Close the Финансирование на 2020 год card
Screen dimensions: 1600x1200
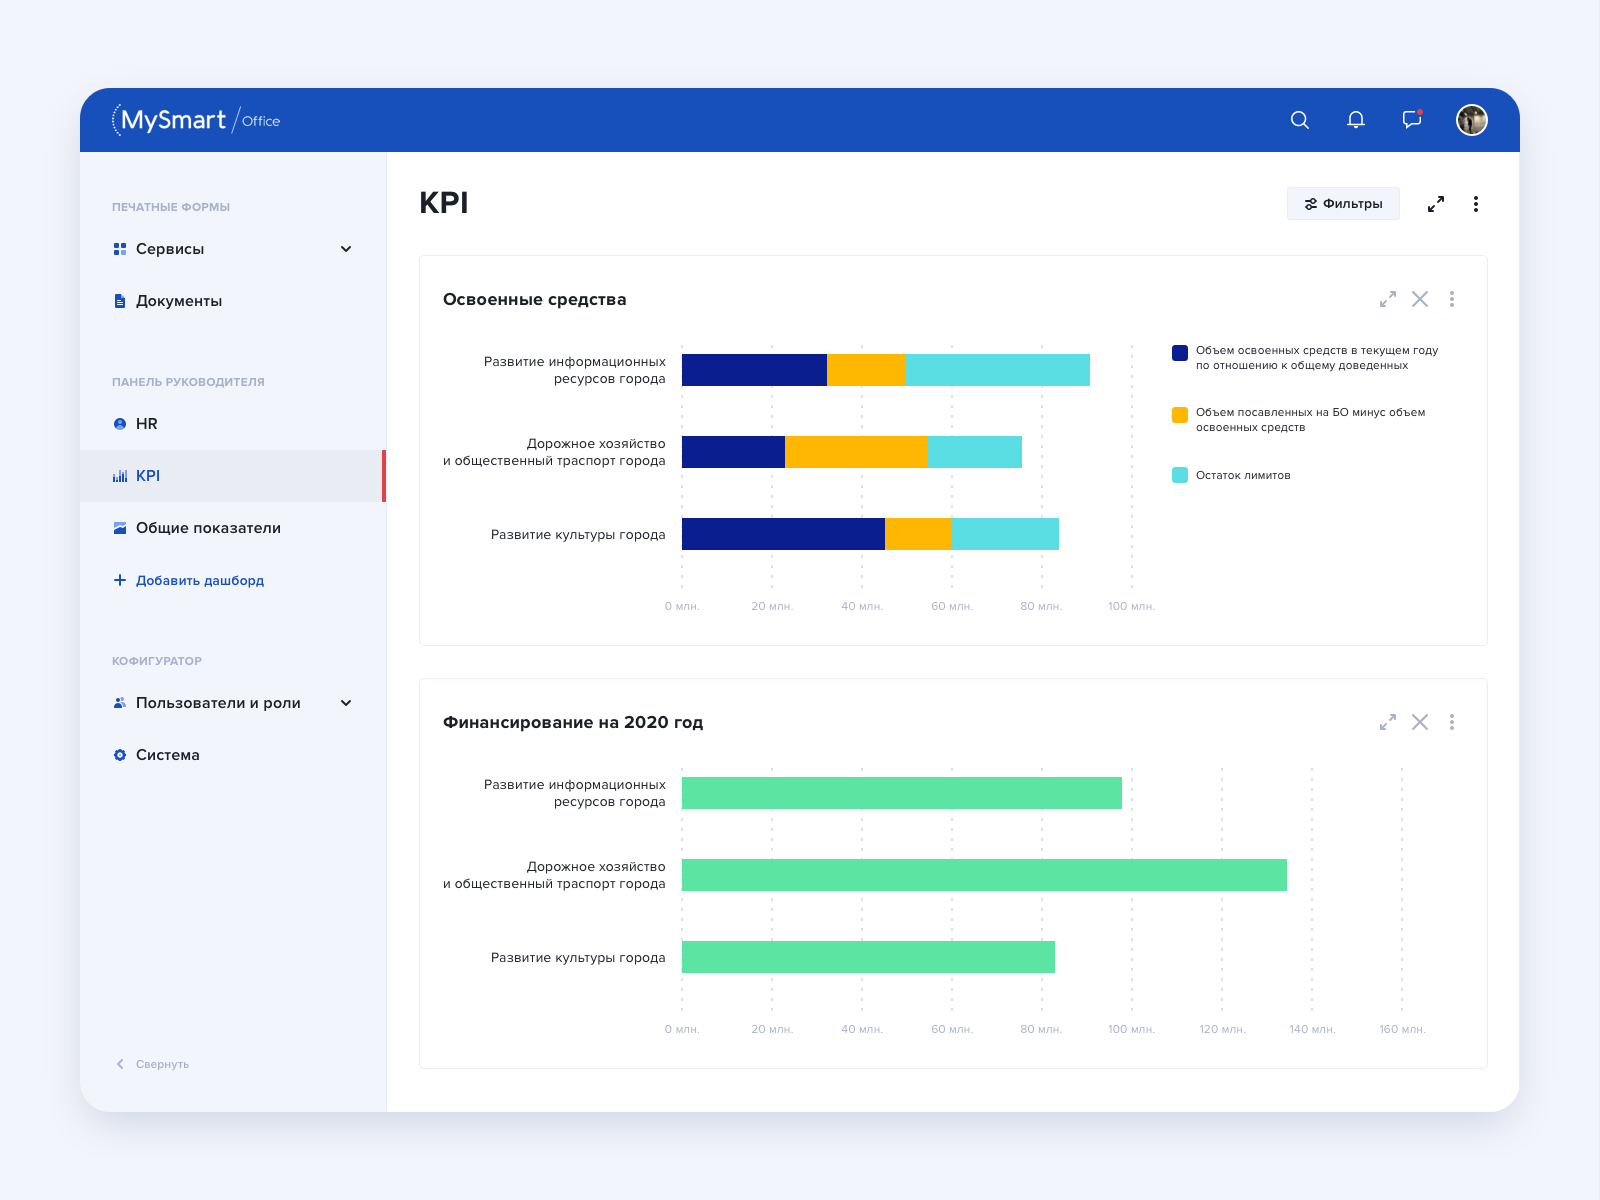coord(1420,722)
